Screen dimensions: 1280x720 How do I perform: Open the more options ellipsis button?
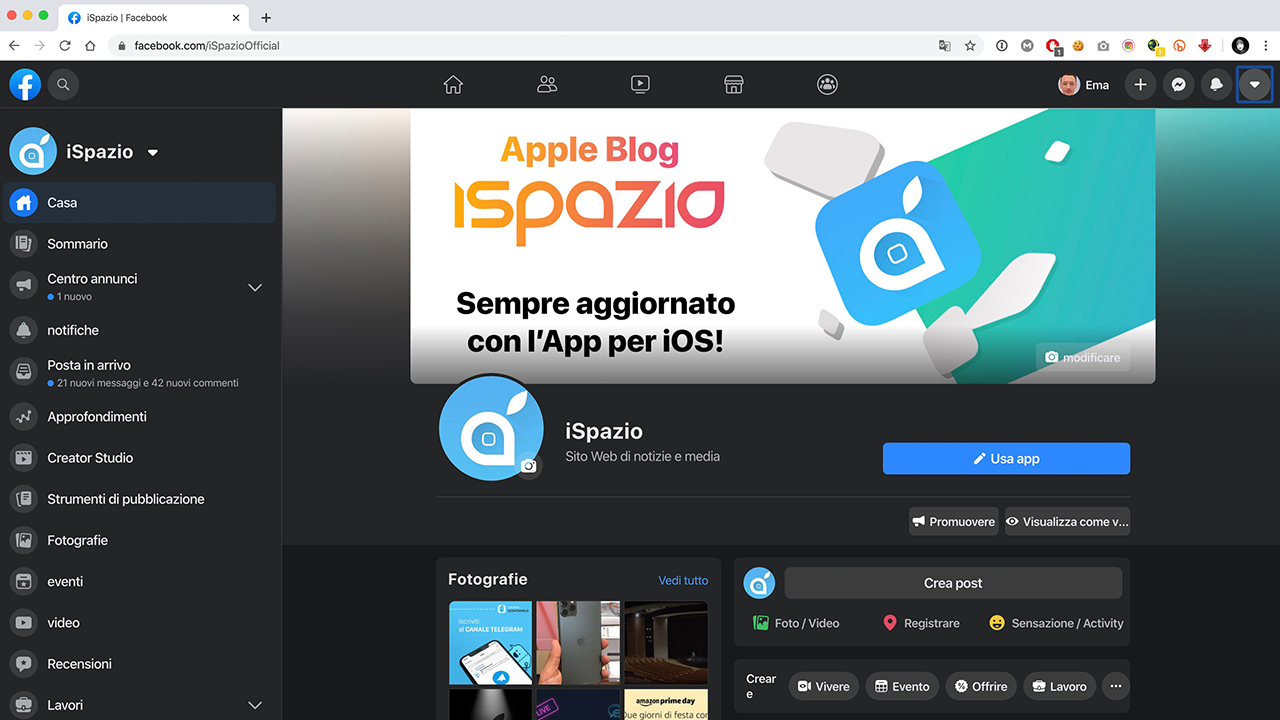click(1116, 686)
